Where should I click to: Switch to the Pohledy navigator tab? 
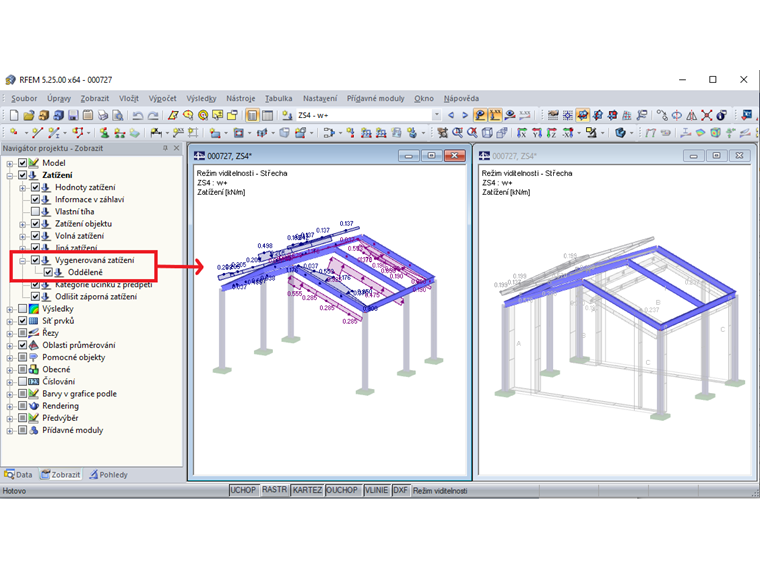click(109, 475)
